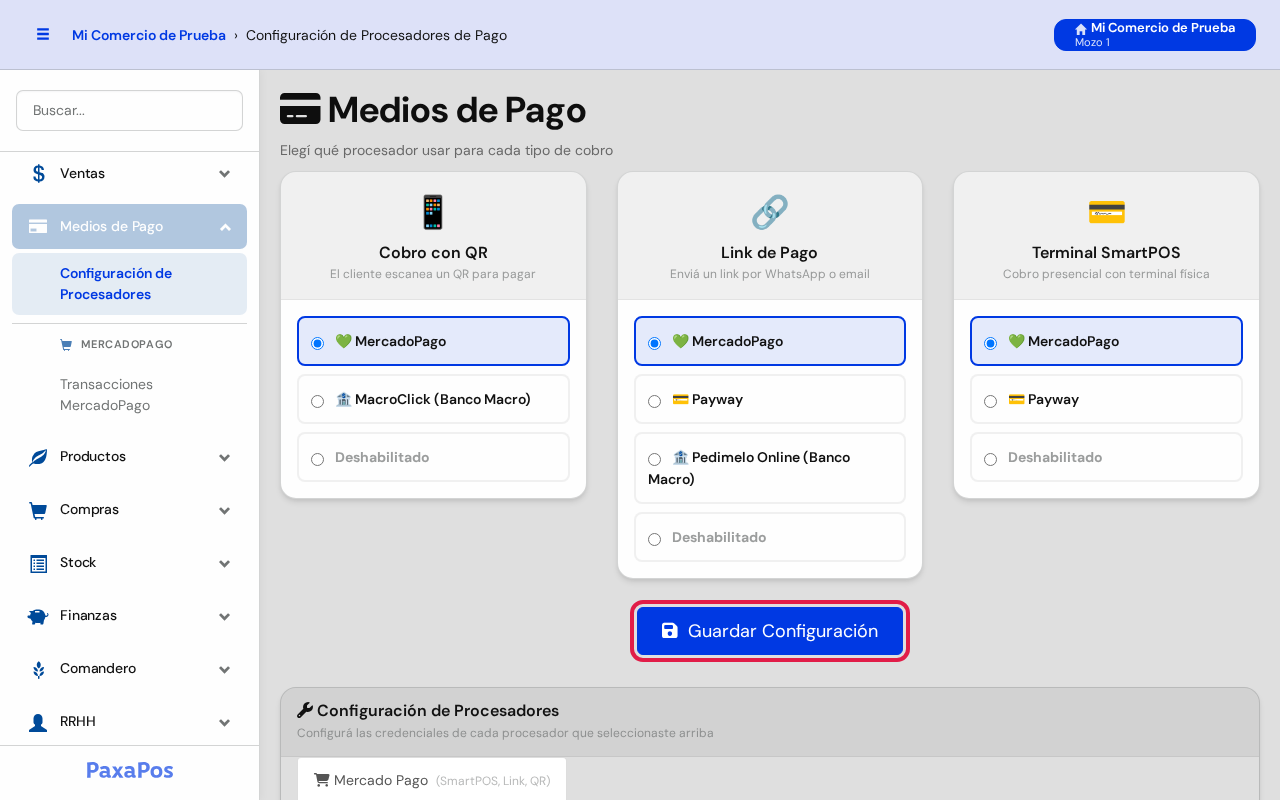Click the leaf icon next to Productos
Image resolution: width=1280 pixels, height=800 pixels.
coord(38,457)
